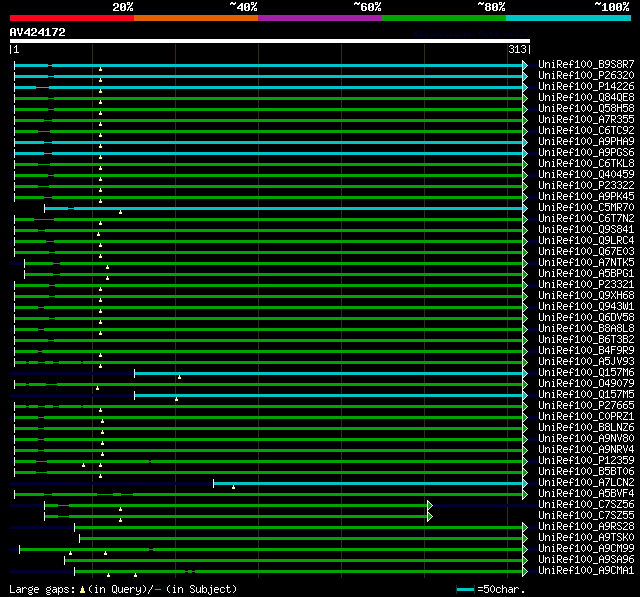This screenshot has width=640, height=597.
Task: Click the yellow query-gap legend marker
Action: (82, 589)
